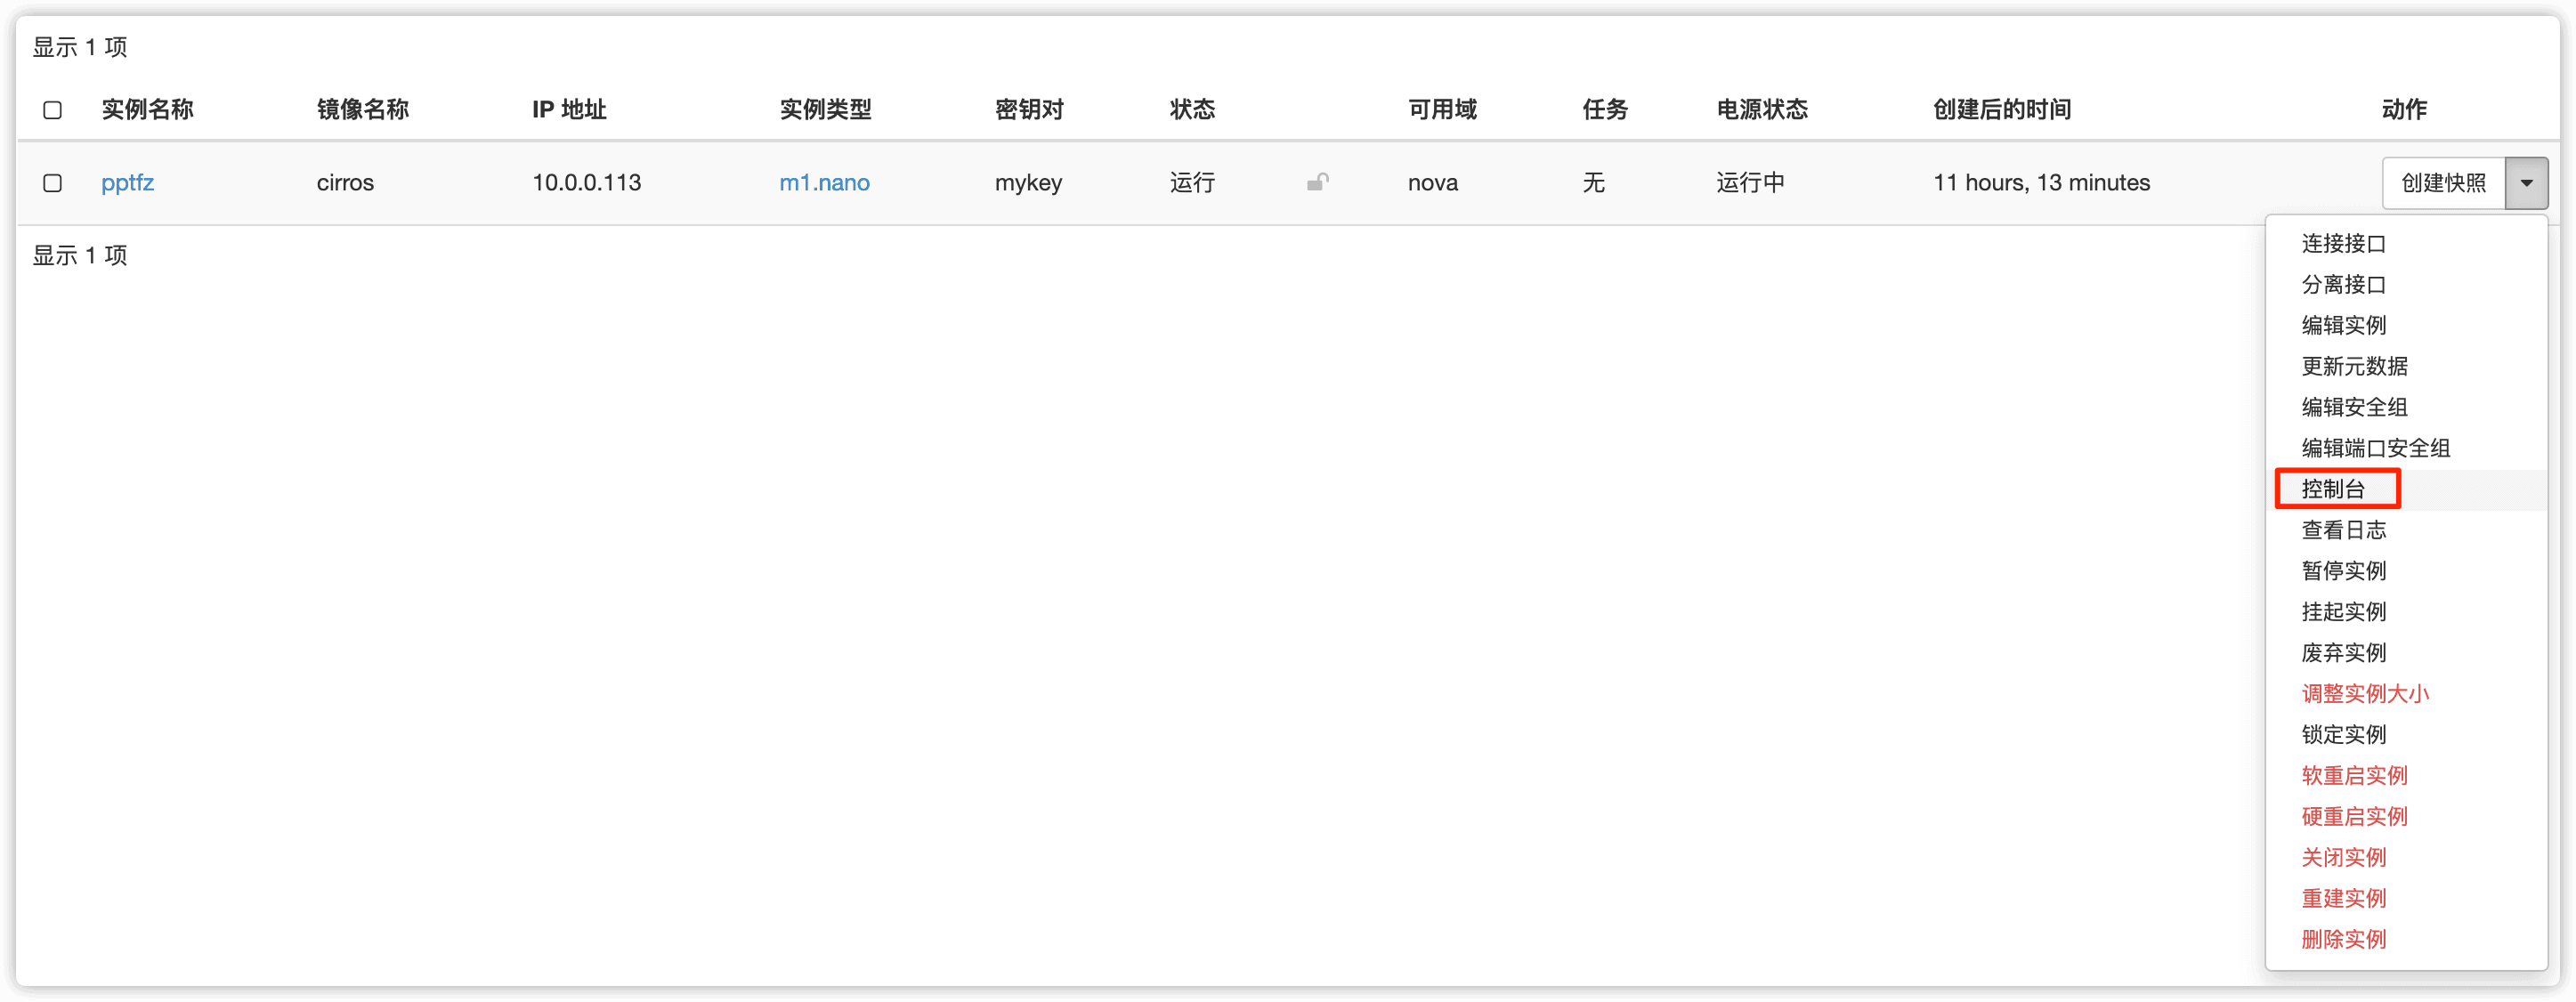Viewport: 2576px width, 1002px height.
Task: Select 分离接口 in dropdown menu
Action: point(2343,285)
